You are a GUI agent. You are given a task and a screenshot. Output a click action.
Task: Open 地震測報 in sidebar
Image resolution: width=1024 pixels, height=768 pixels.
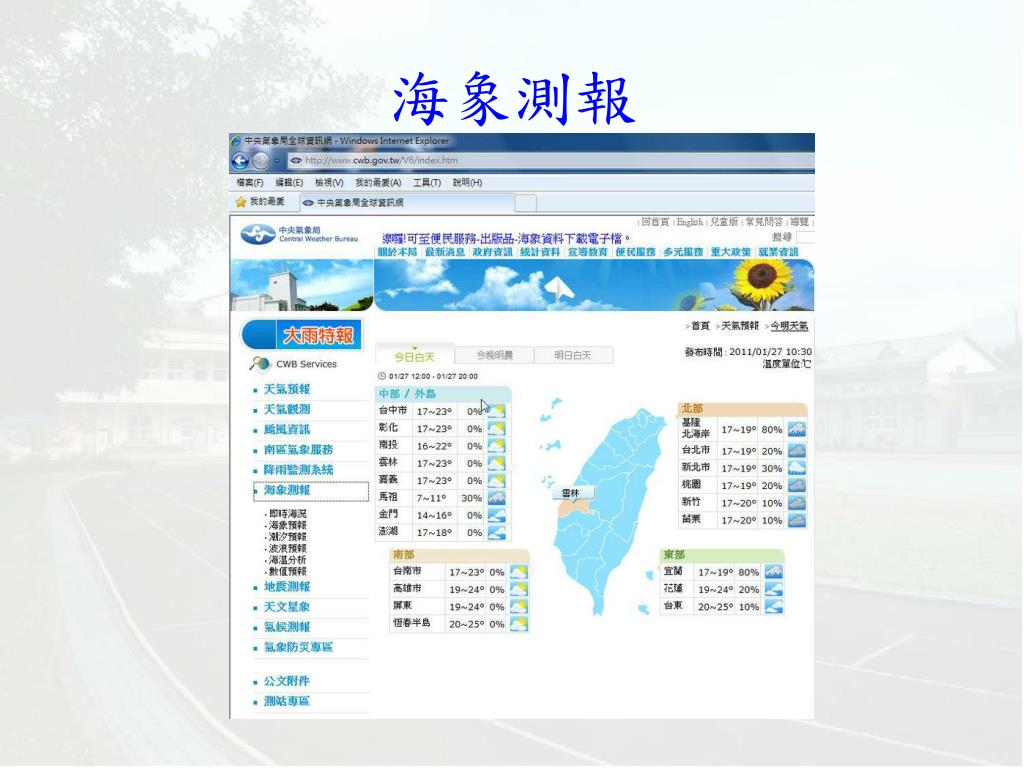287,587
